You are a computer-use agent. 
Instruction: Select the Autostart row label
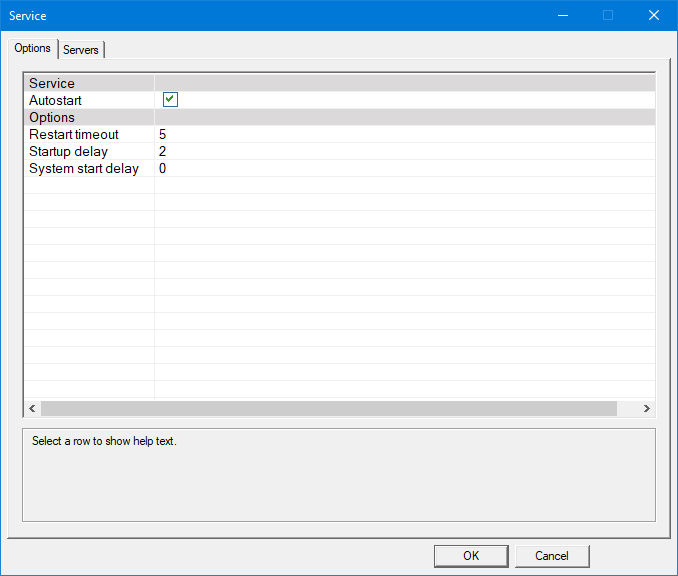click(56, 101)
